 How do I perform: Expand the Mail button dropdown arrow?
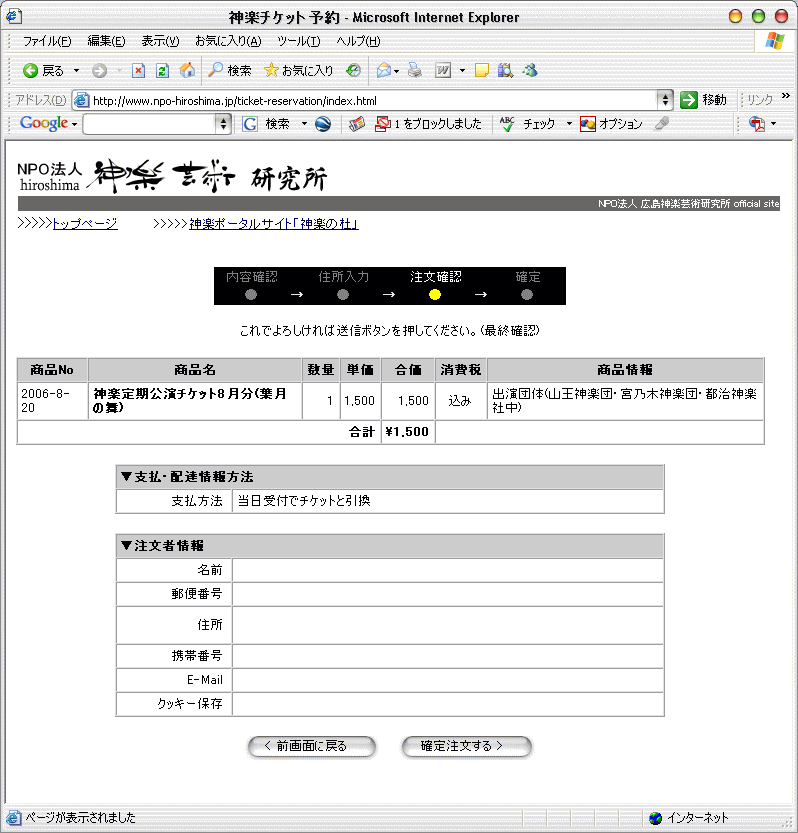tap(396, 71)
